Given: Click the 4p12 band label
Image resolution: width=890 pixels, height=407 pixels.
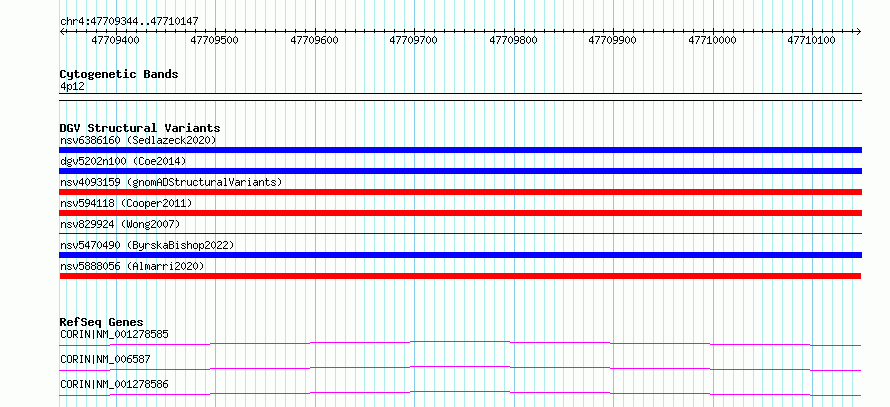Looking at the screenshot, I should coord(72,87).
